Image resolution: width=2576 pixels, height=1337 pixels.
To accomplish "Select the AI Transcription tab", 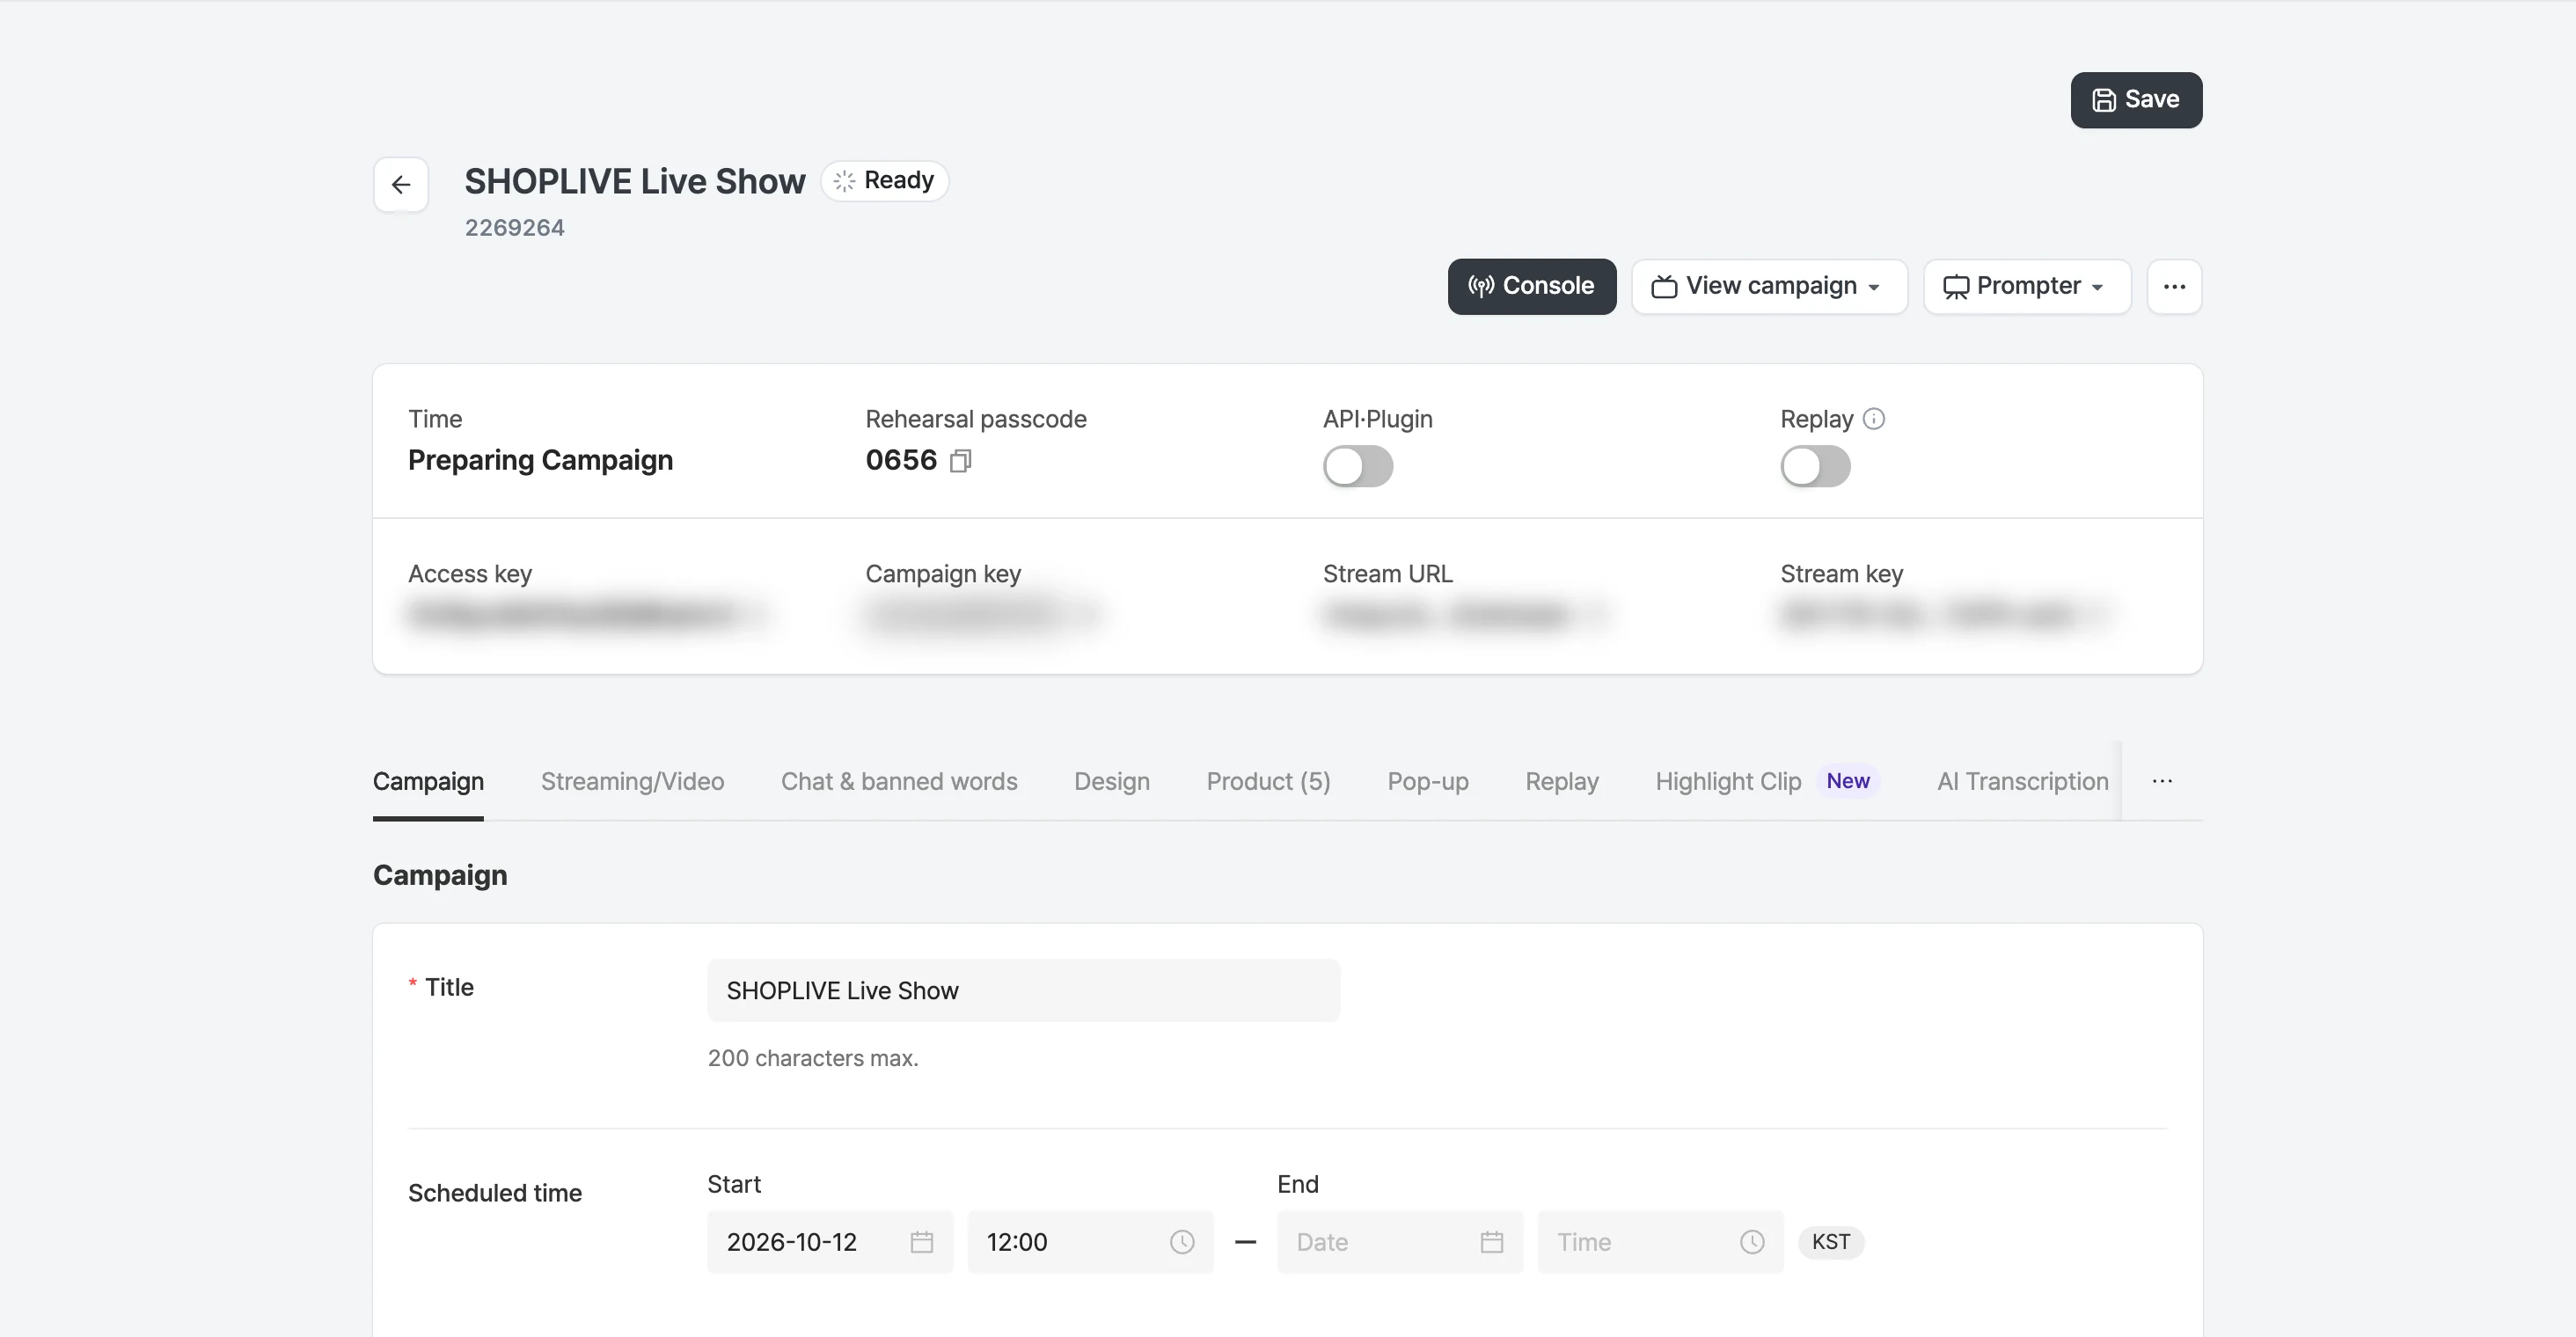I will pos(2022,781).
